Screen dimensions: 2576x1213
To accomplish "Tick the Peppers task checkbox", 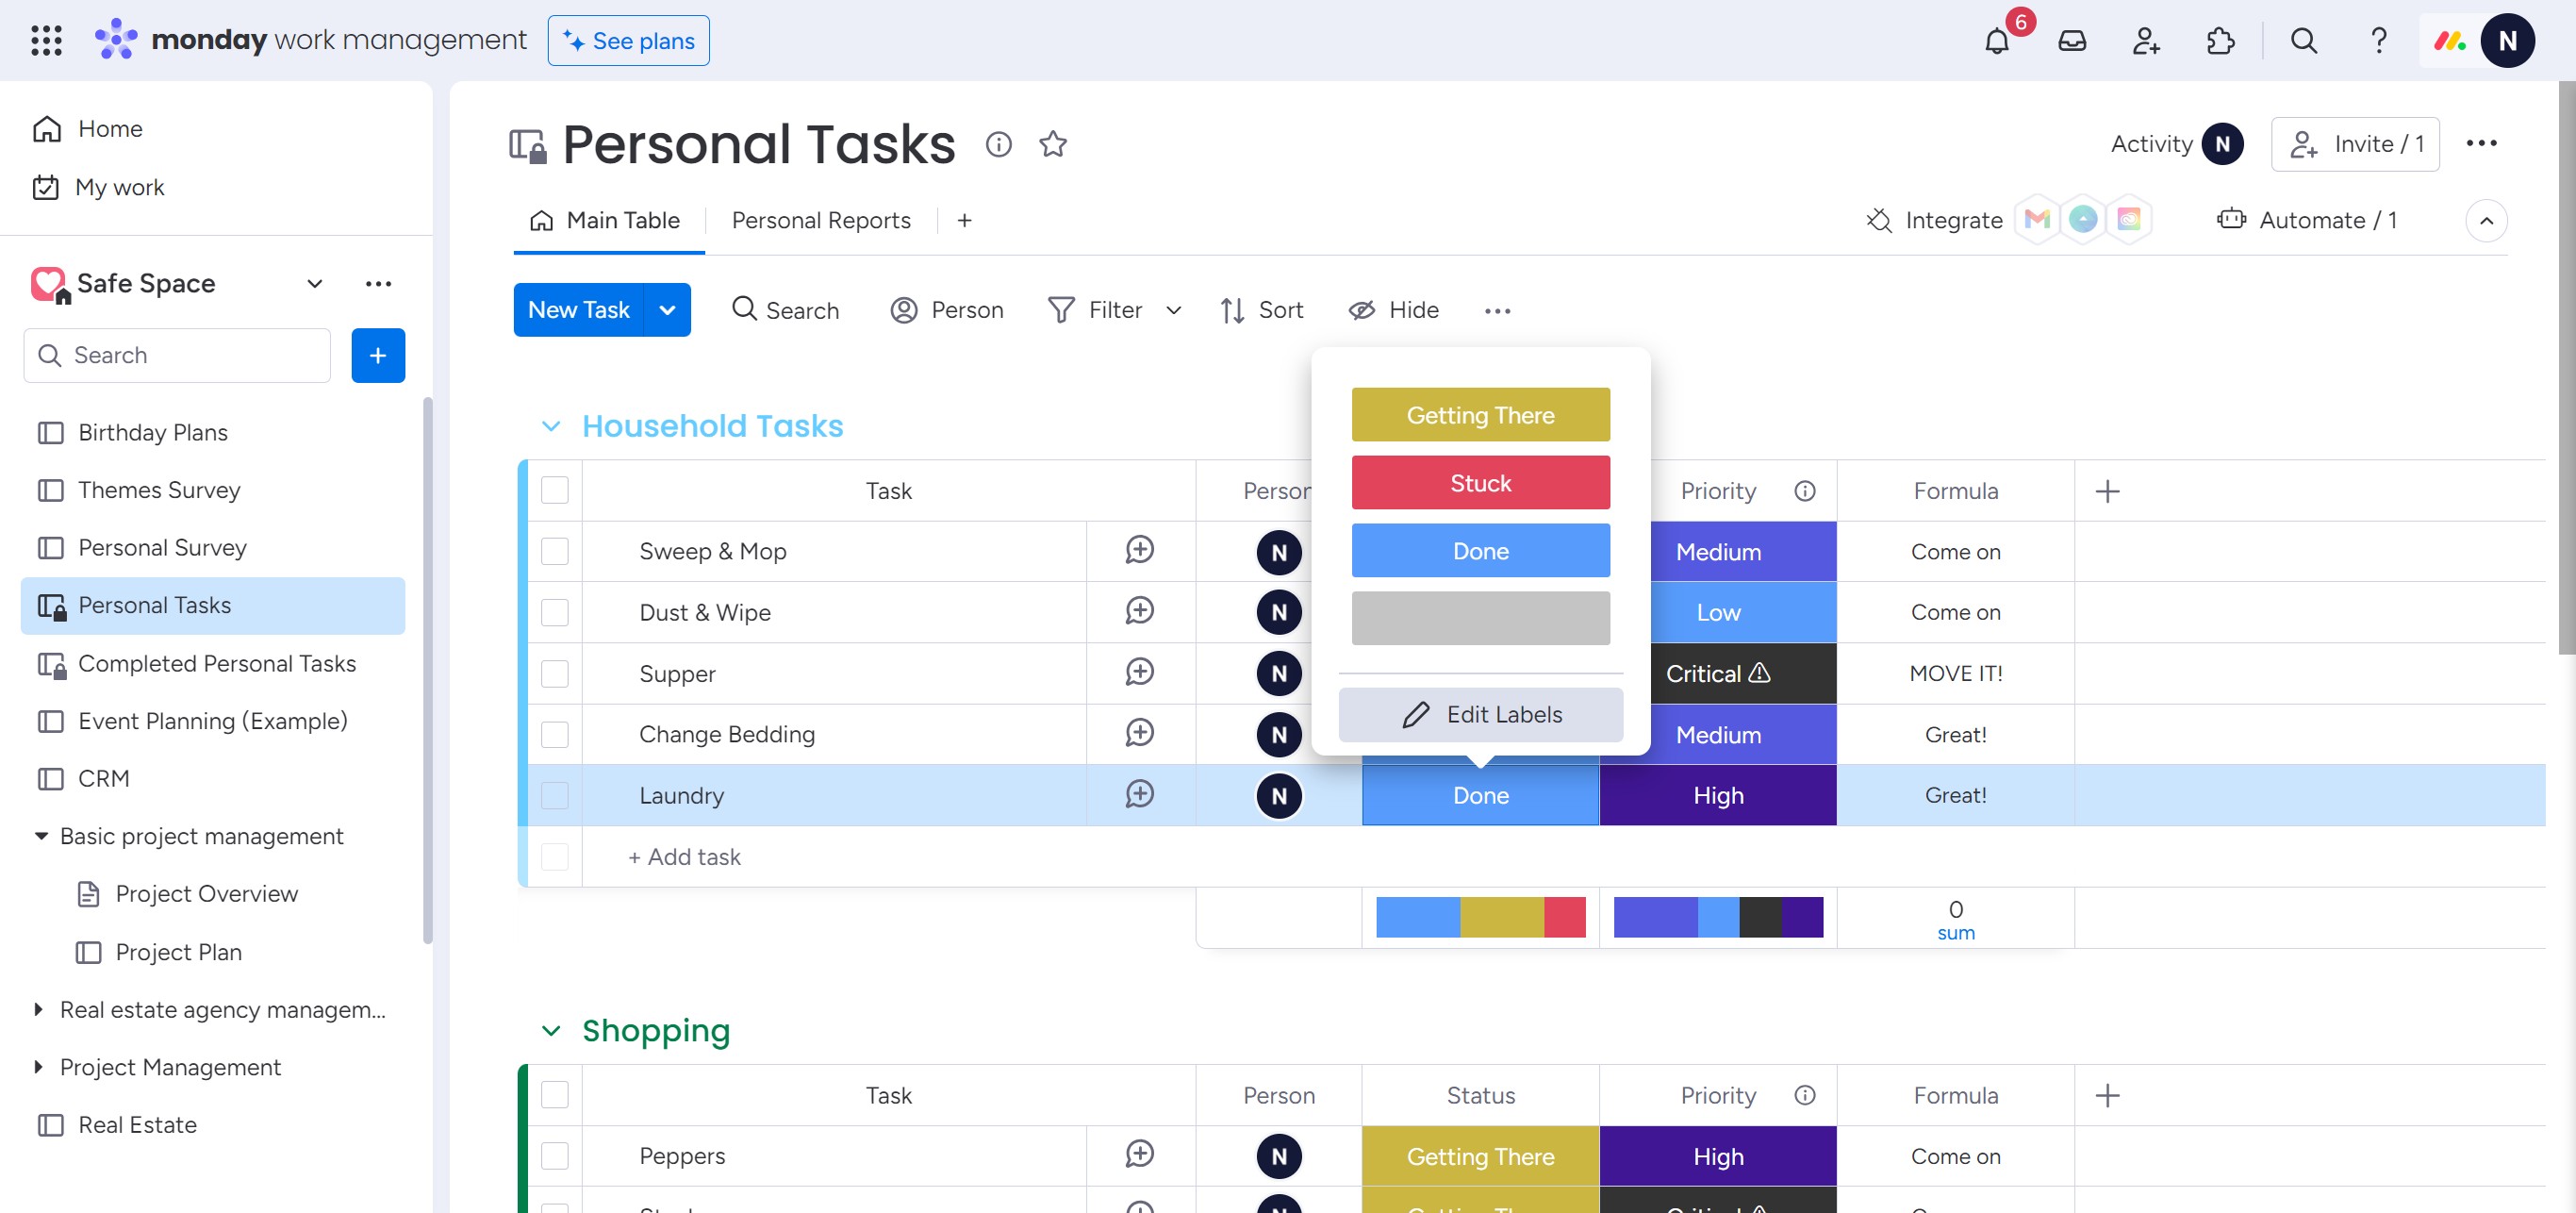I will point(554,1155).
